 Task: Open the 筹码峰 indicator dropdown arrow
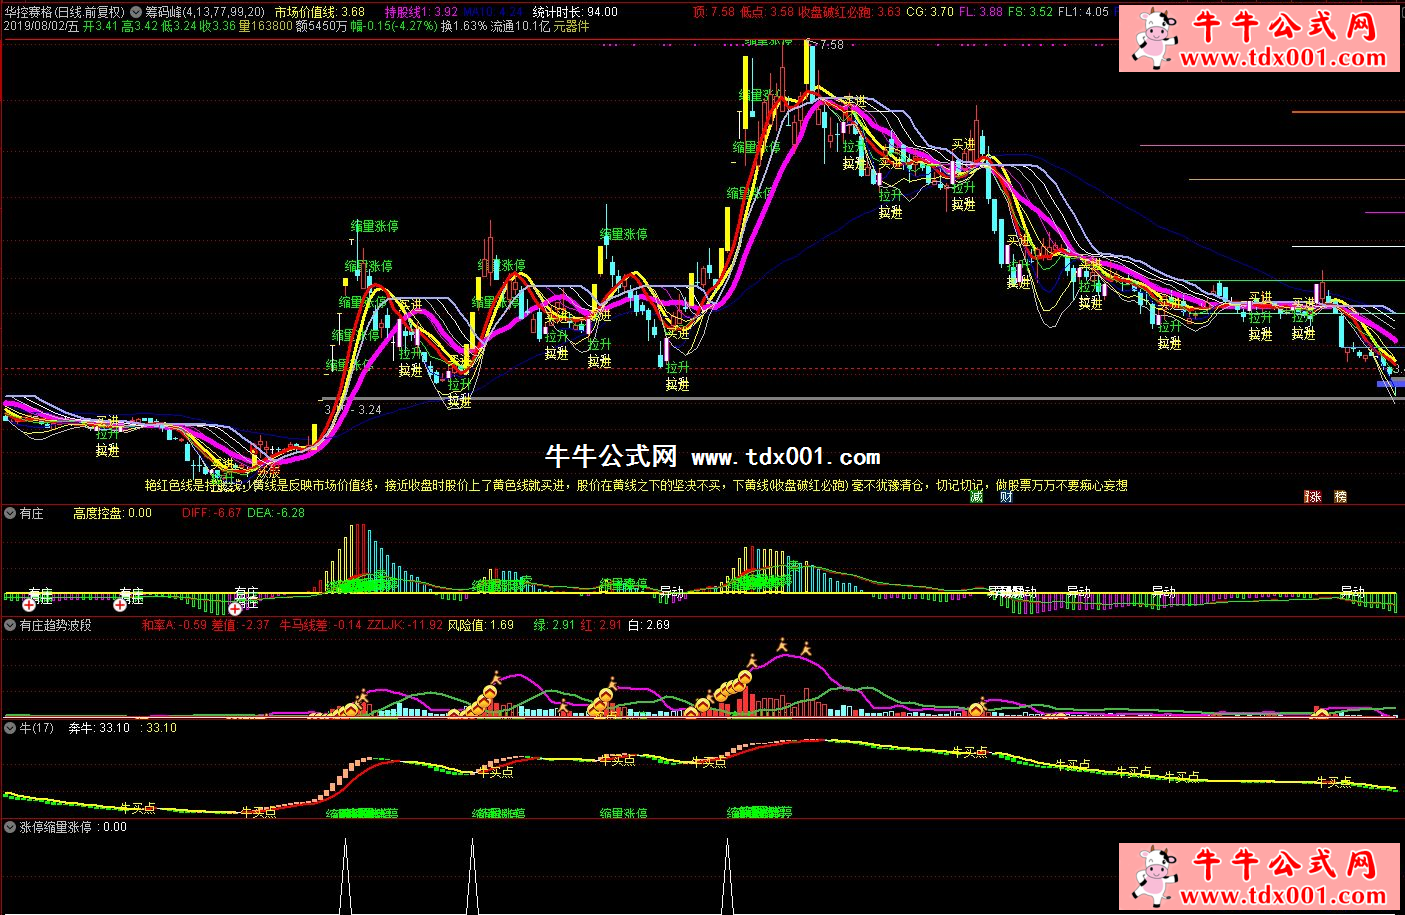click(137, 12)
